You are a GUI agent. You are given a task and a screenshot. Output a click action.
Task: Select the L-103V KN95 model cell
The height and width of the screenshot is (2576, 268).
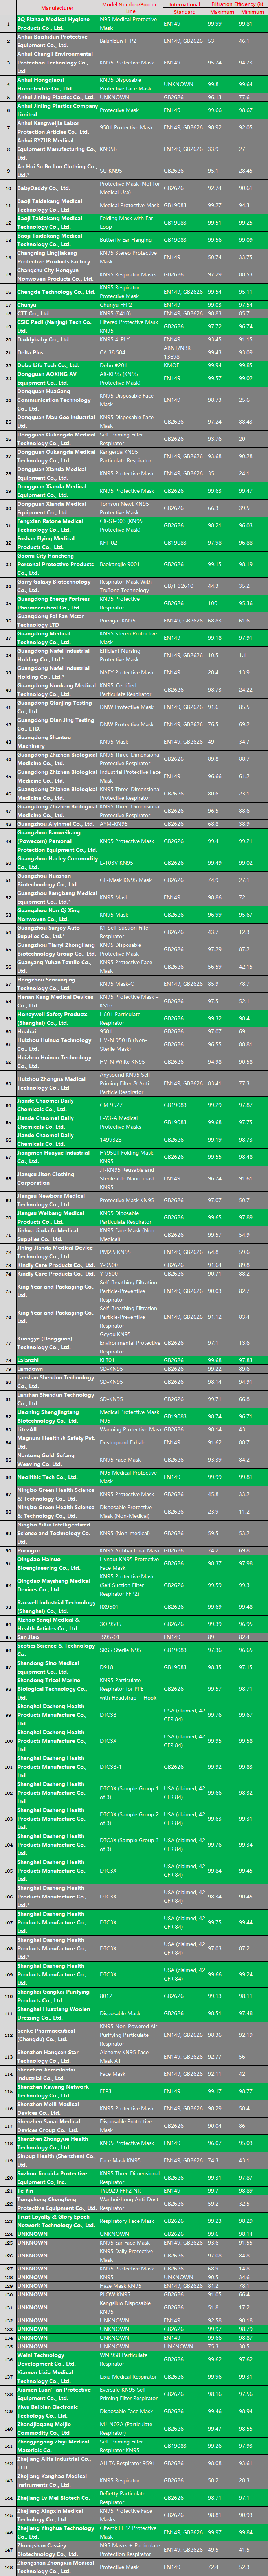130,863
